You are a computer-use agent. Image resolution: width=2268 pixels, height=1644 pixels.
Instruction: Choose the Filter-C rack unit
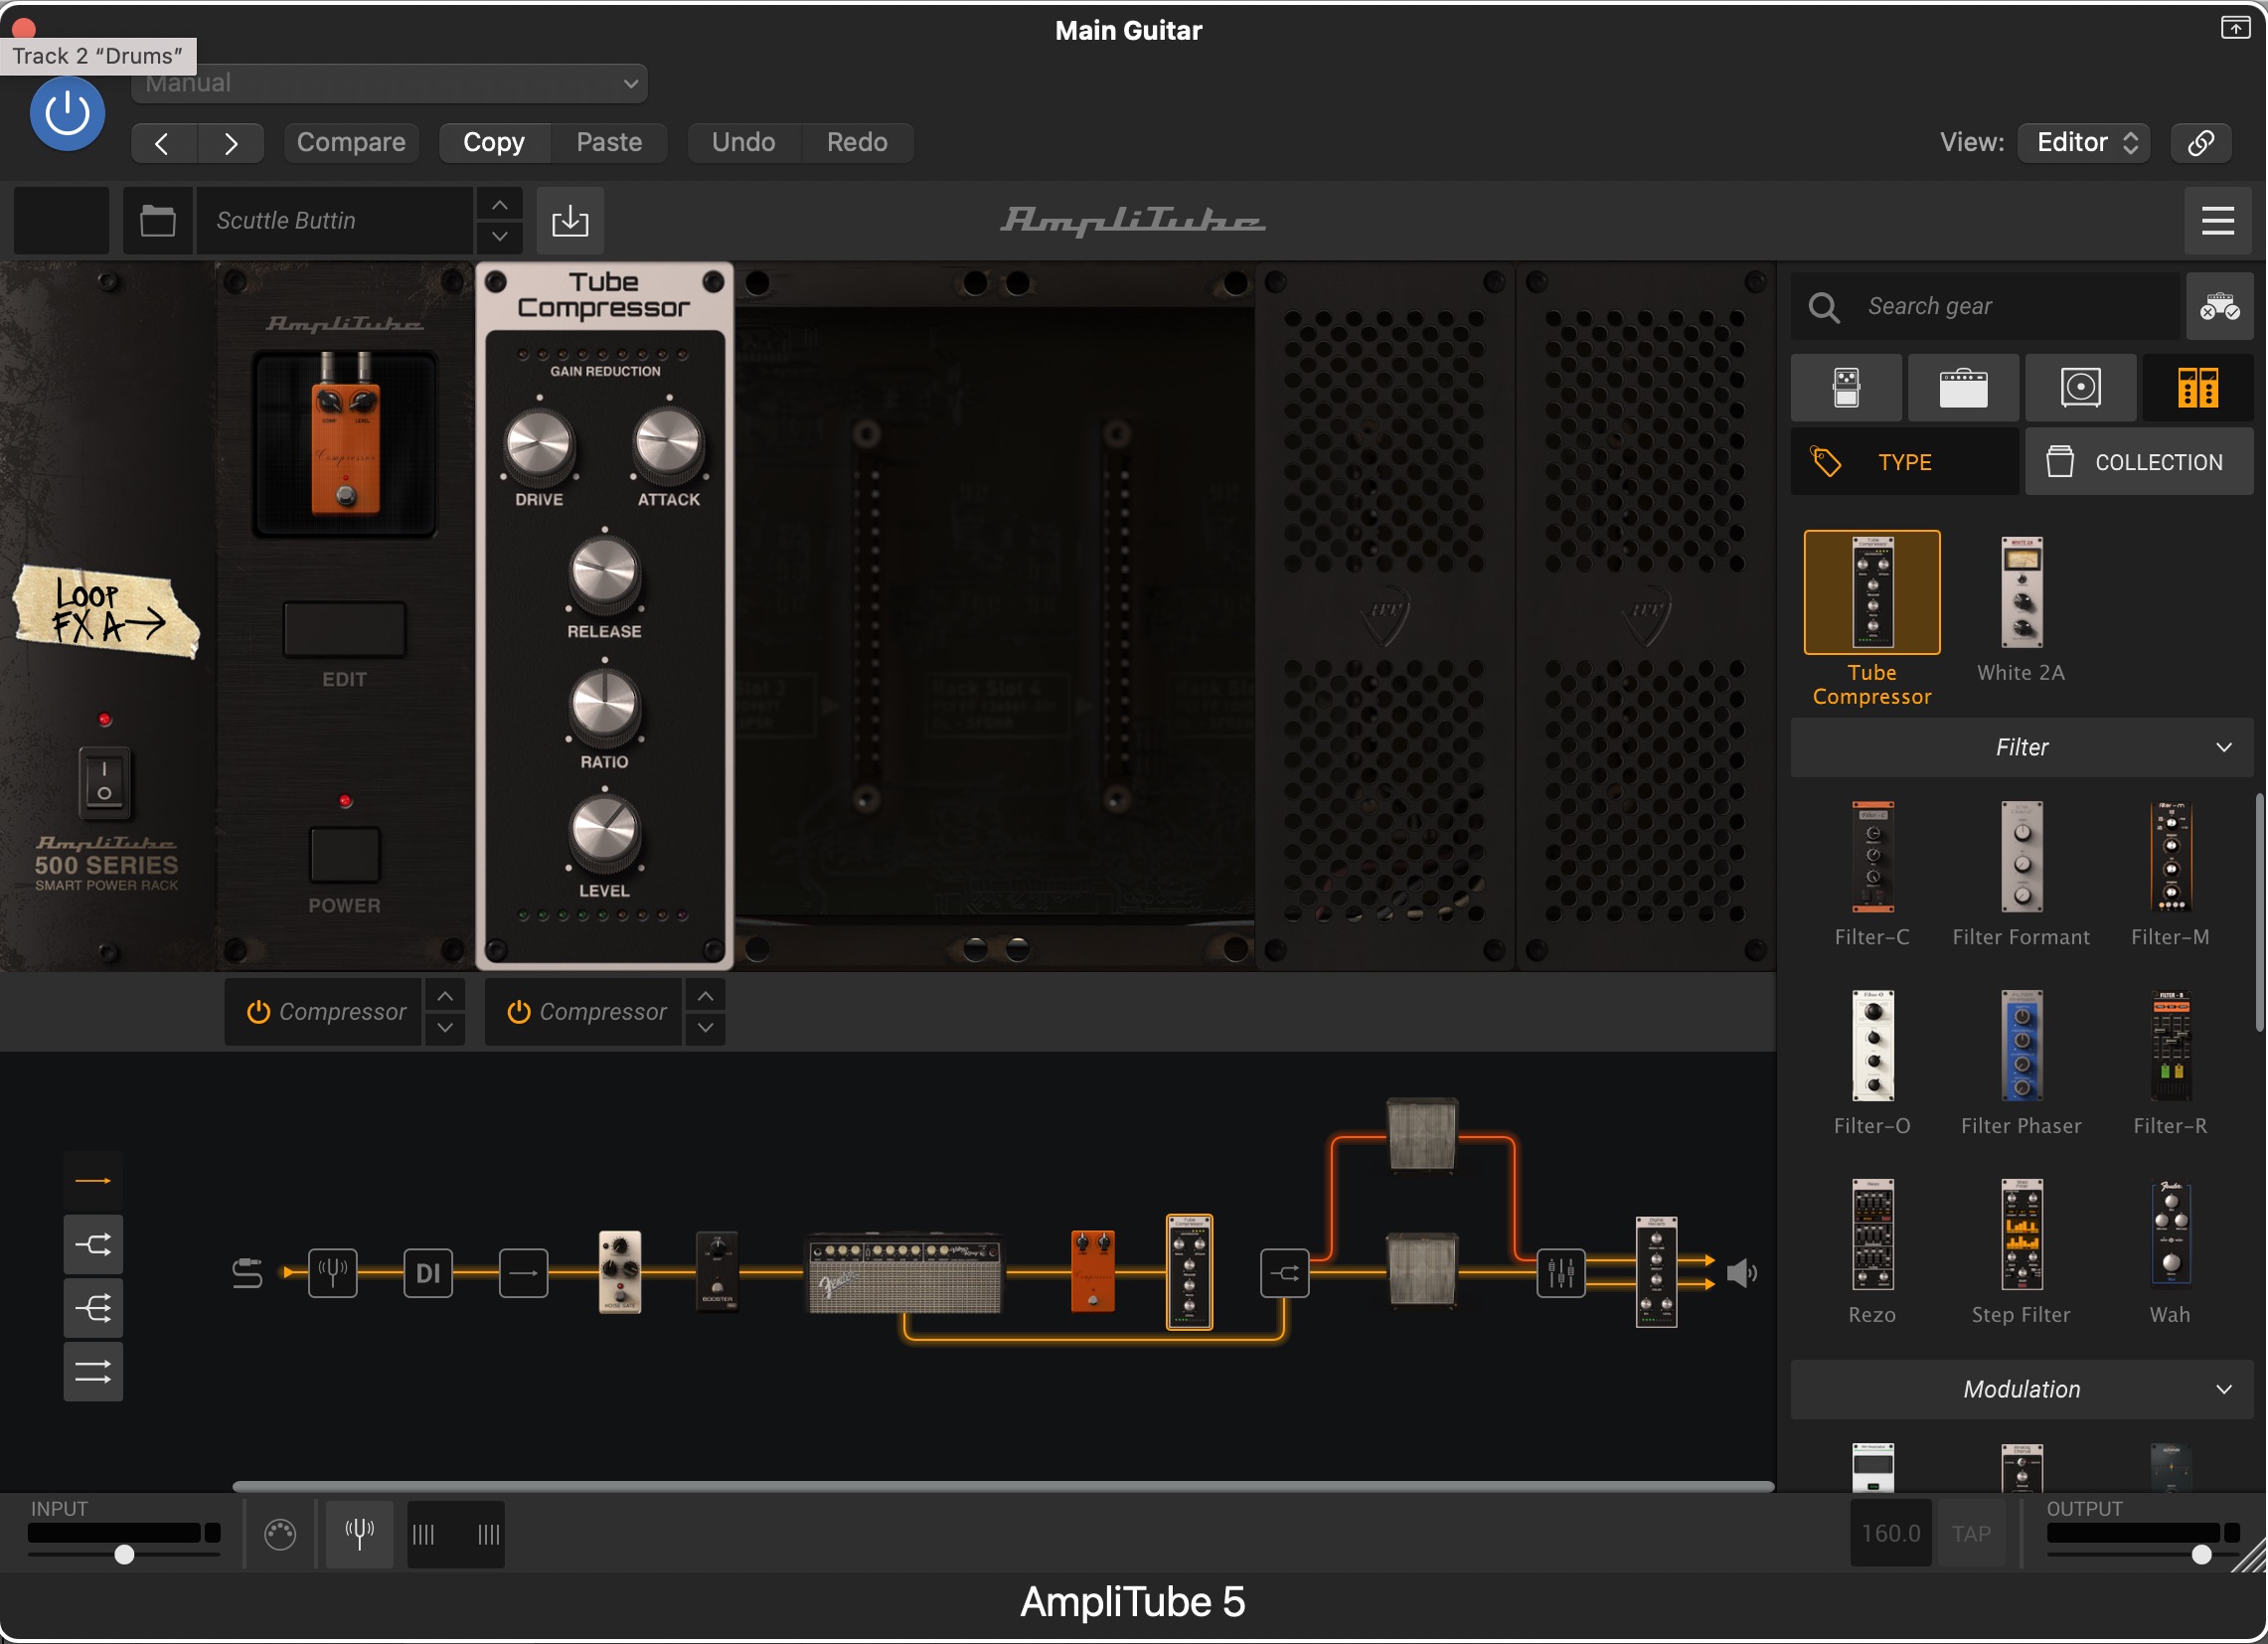1872,858
